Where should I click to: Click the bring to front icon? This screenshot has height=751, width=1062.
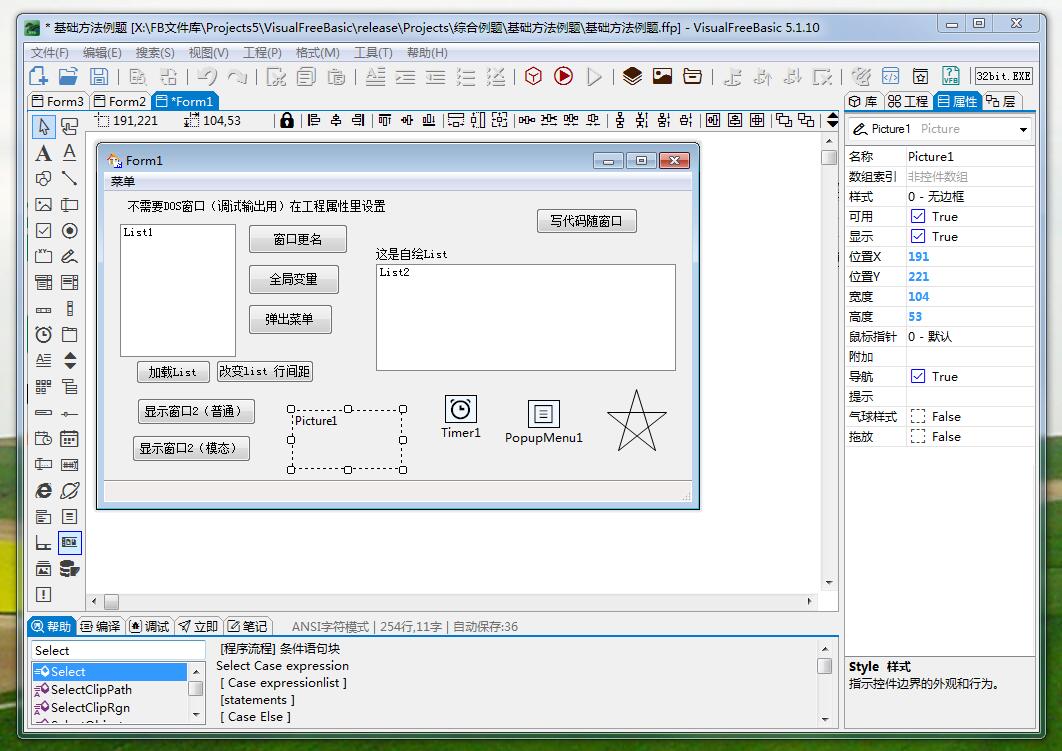784,121
